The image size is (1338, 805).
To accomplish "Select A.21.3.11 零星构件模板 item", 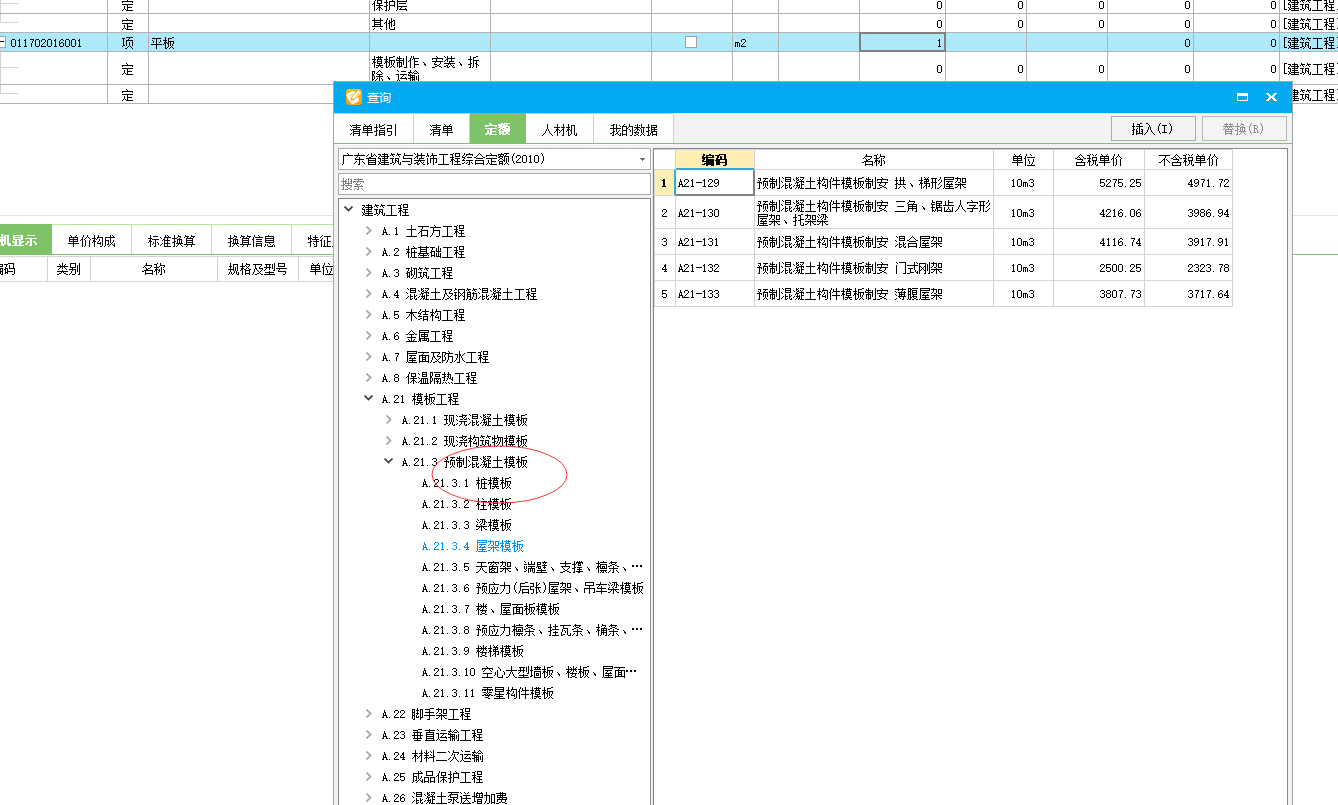I will click(488, 693).
